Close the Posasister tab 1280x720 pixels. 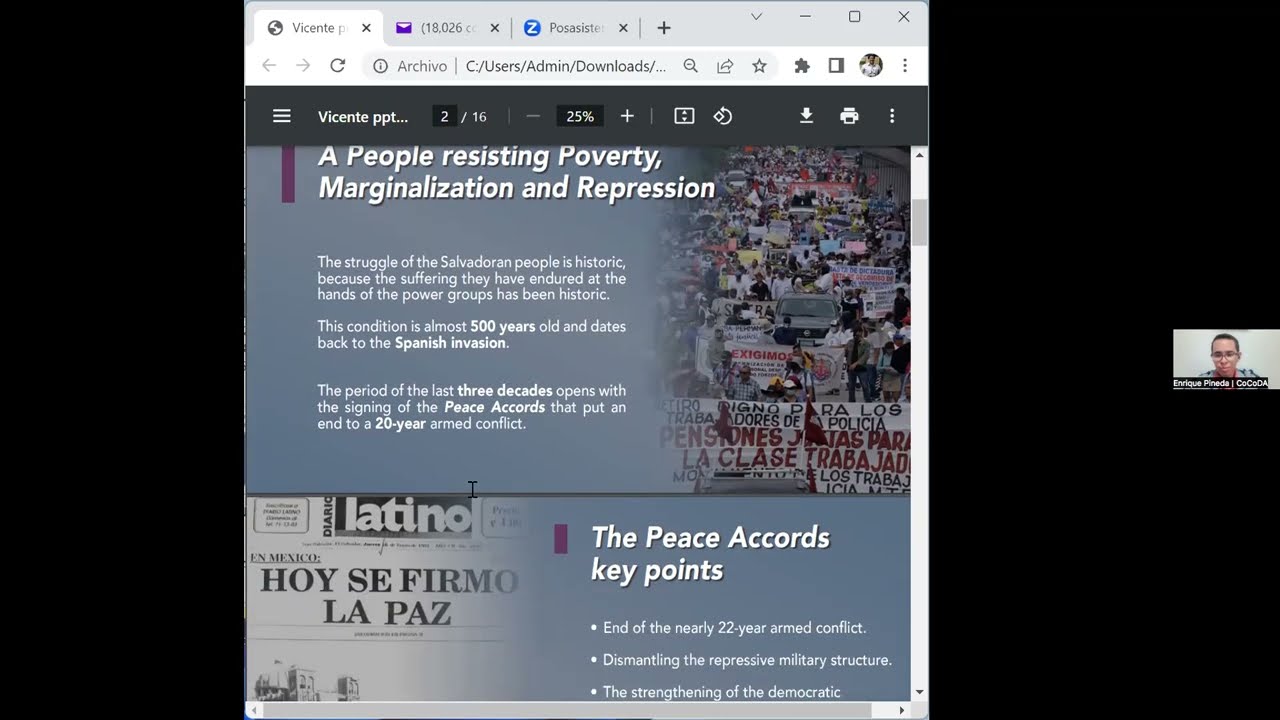tap(623, 28)
